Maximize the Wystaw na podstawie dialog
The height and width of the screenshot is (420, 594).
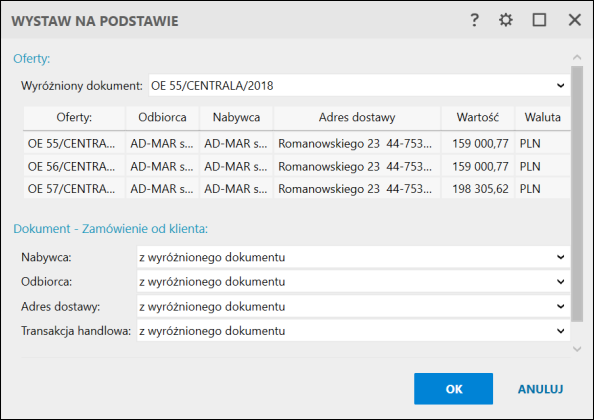(x=539, y=20)
